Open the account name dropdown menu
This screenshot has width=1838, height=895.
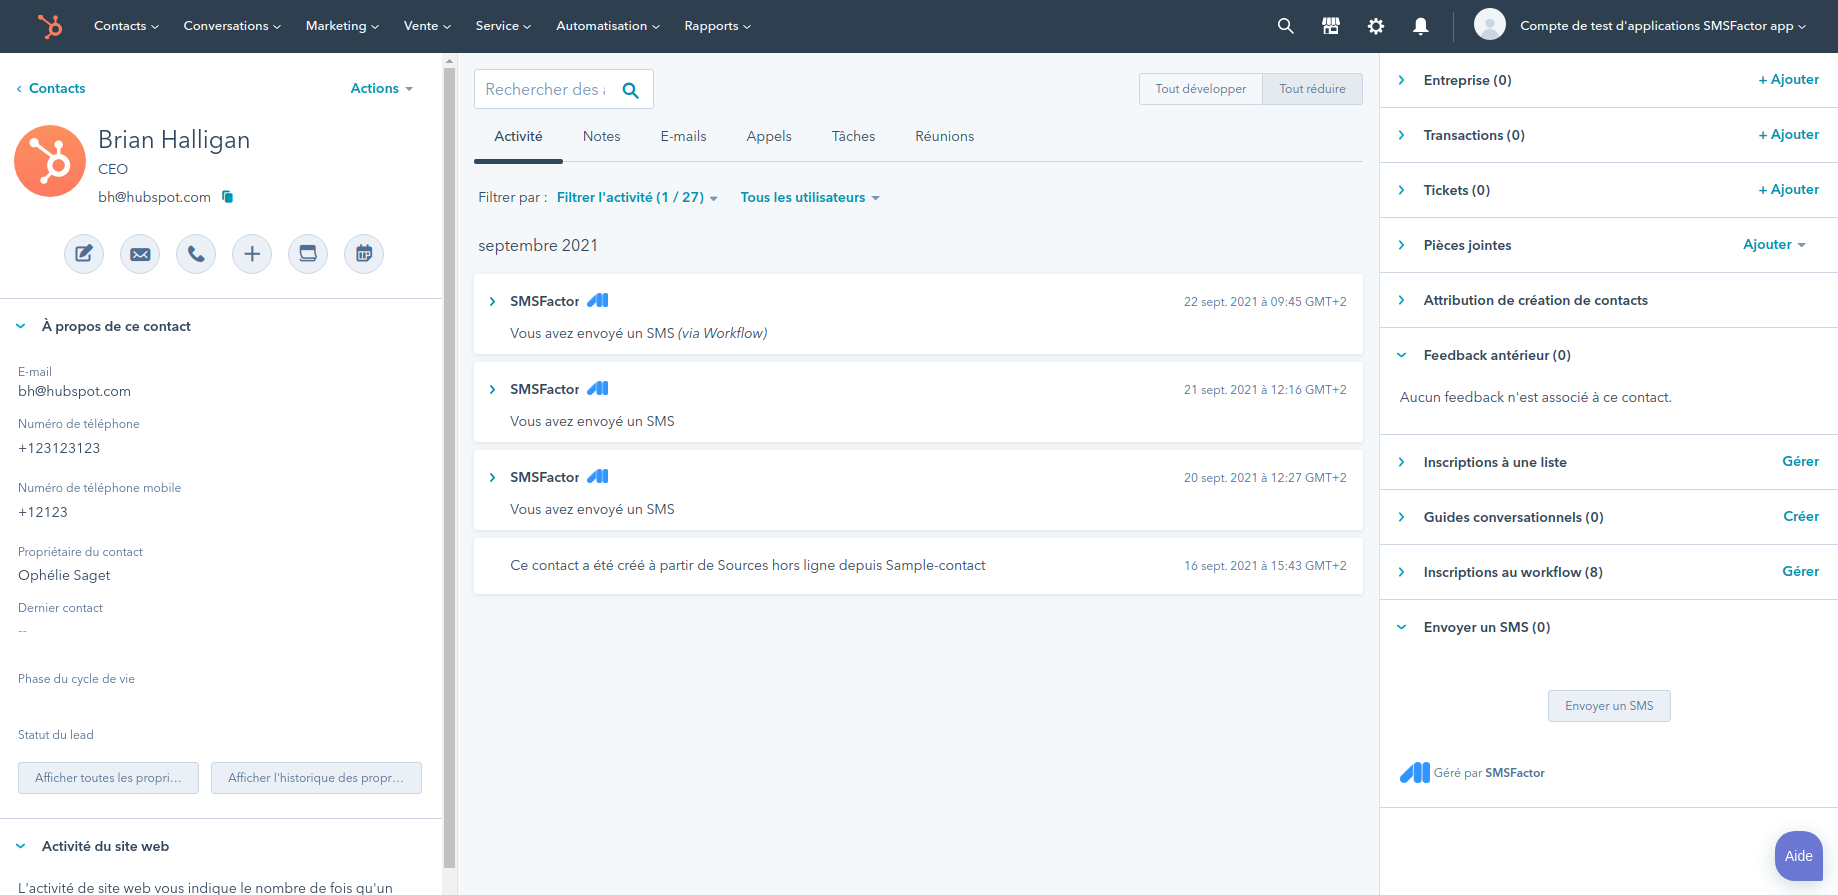click(1663, 26)
